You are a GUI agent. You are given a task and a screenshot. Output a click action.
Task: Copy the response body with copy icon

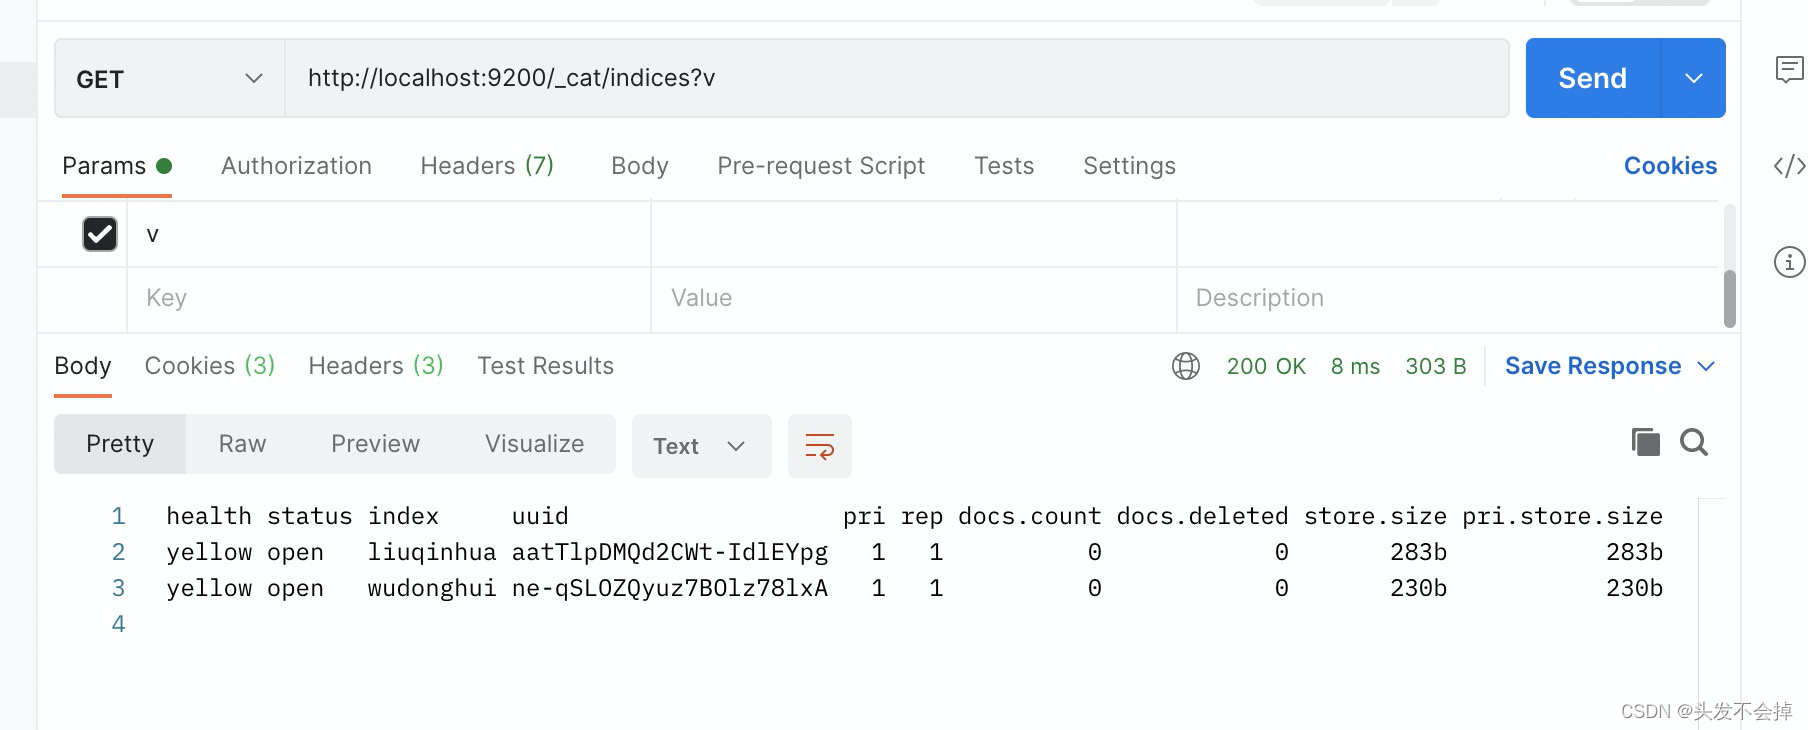pos(1645,442)
